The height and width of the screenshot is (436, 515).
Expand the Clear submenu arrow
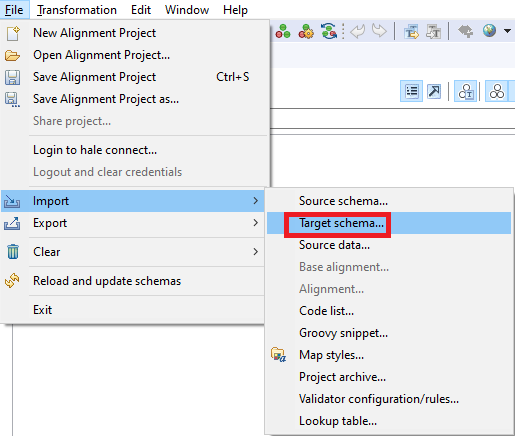tap(255, 252)
